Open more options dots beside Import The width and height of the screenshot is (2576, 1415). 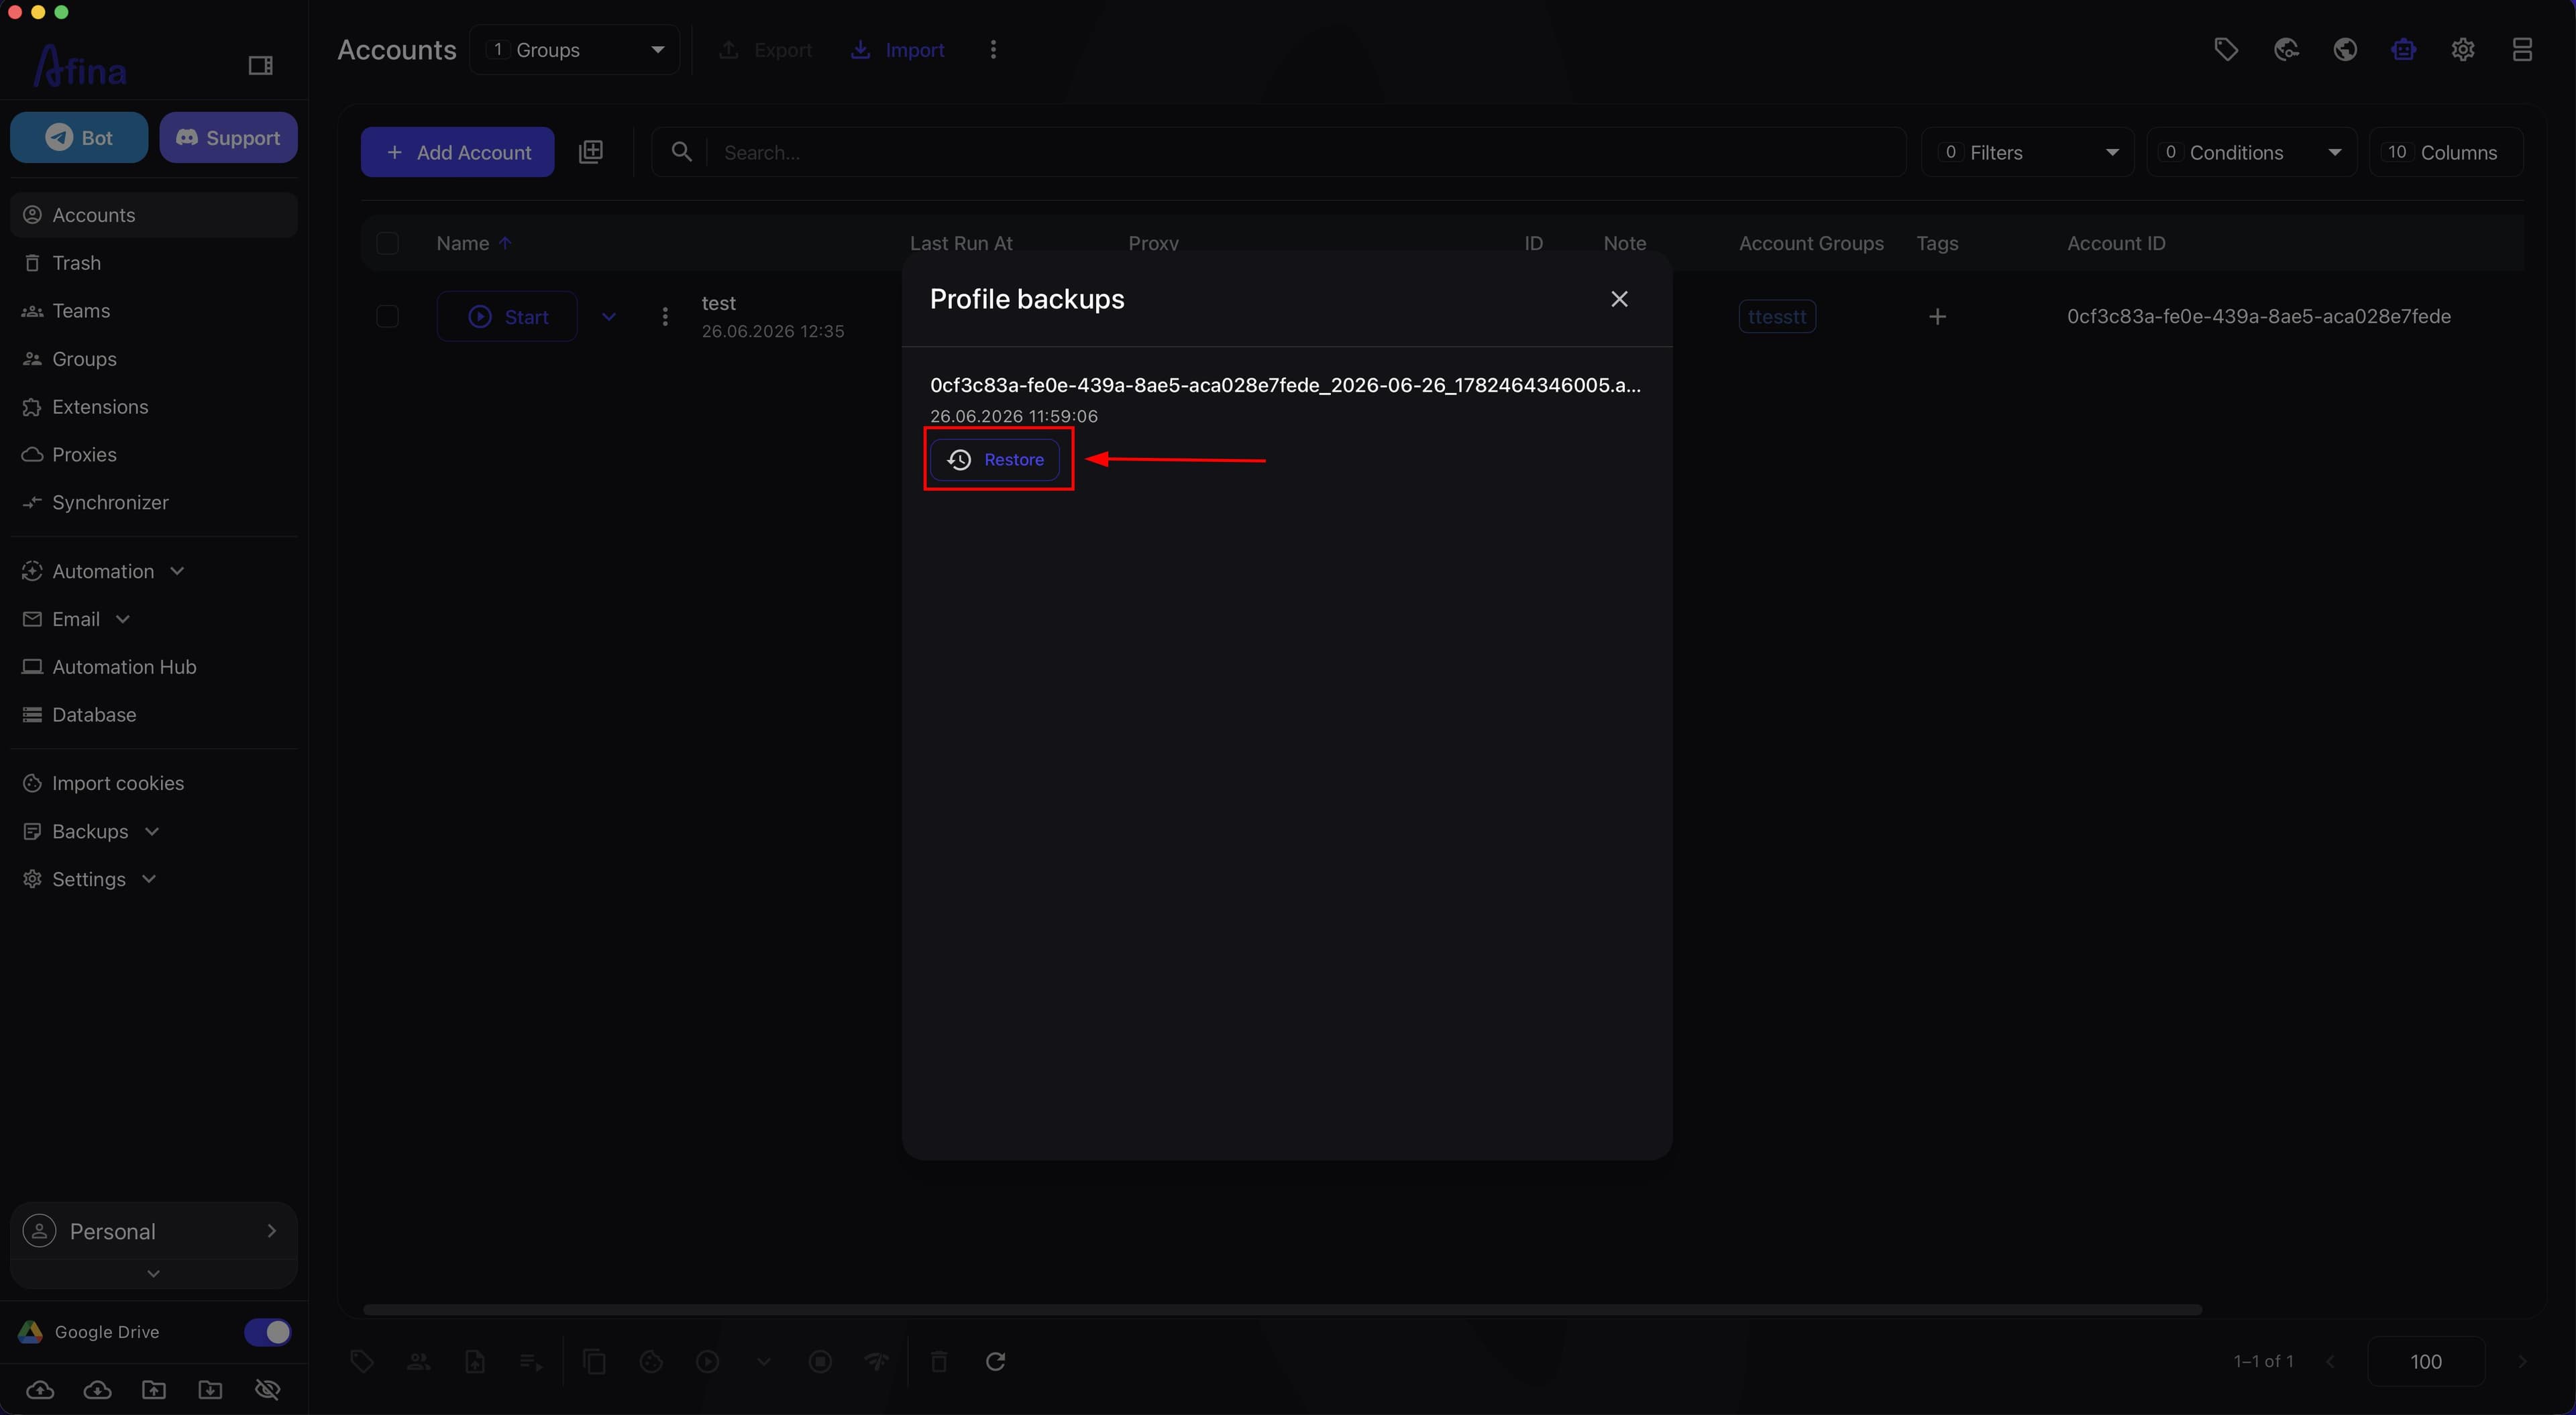tap(993, 50)
